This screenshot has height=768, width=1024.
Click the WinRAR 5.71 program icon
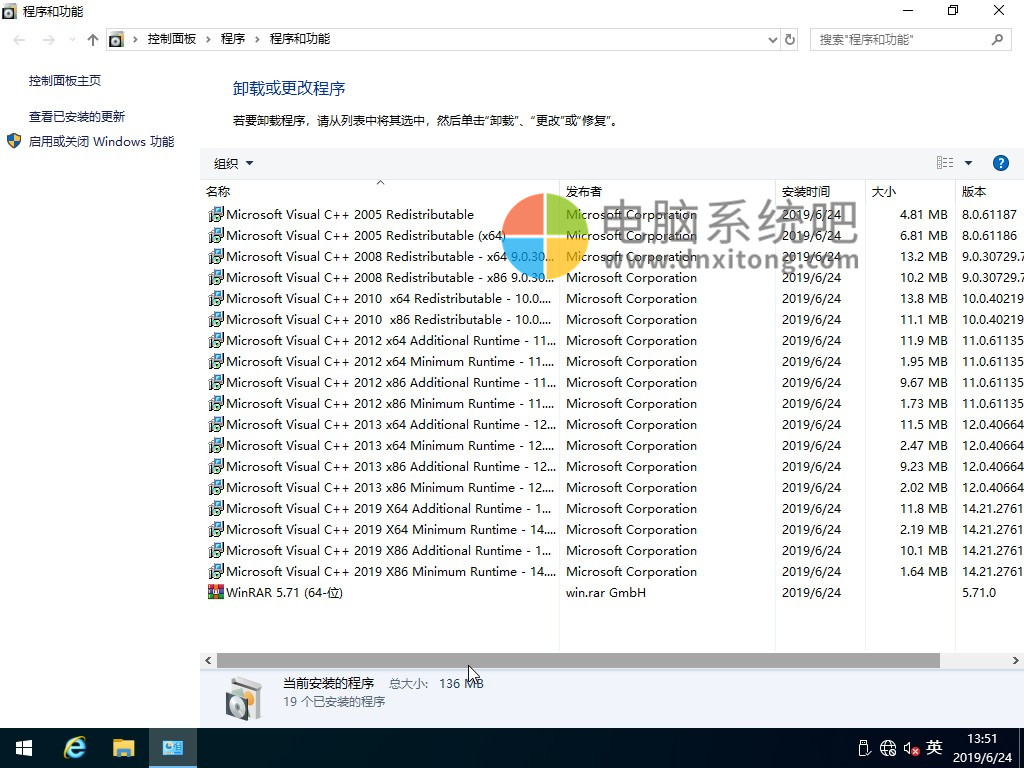(x=216, y=592)
